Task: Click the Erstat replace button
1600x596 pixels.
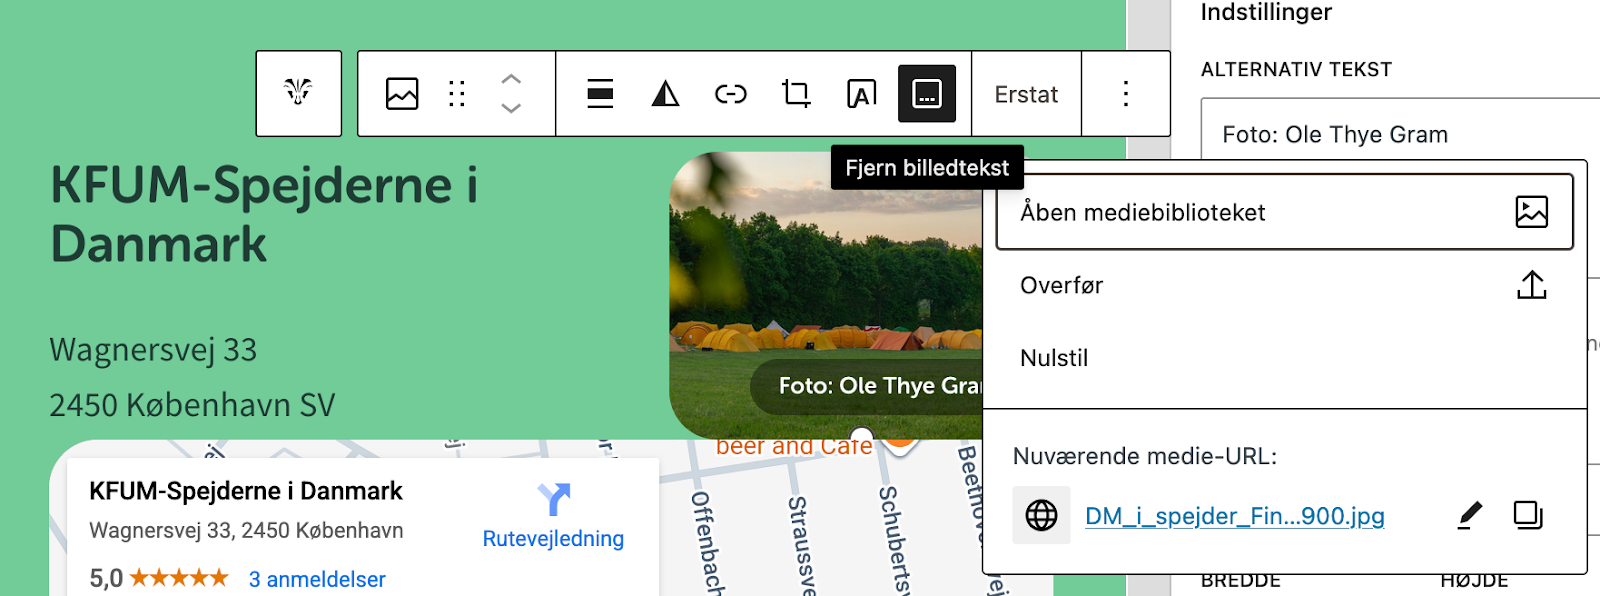Action: (x=1026, y=94)
